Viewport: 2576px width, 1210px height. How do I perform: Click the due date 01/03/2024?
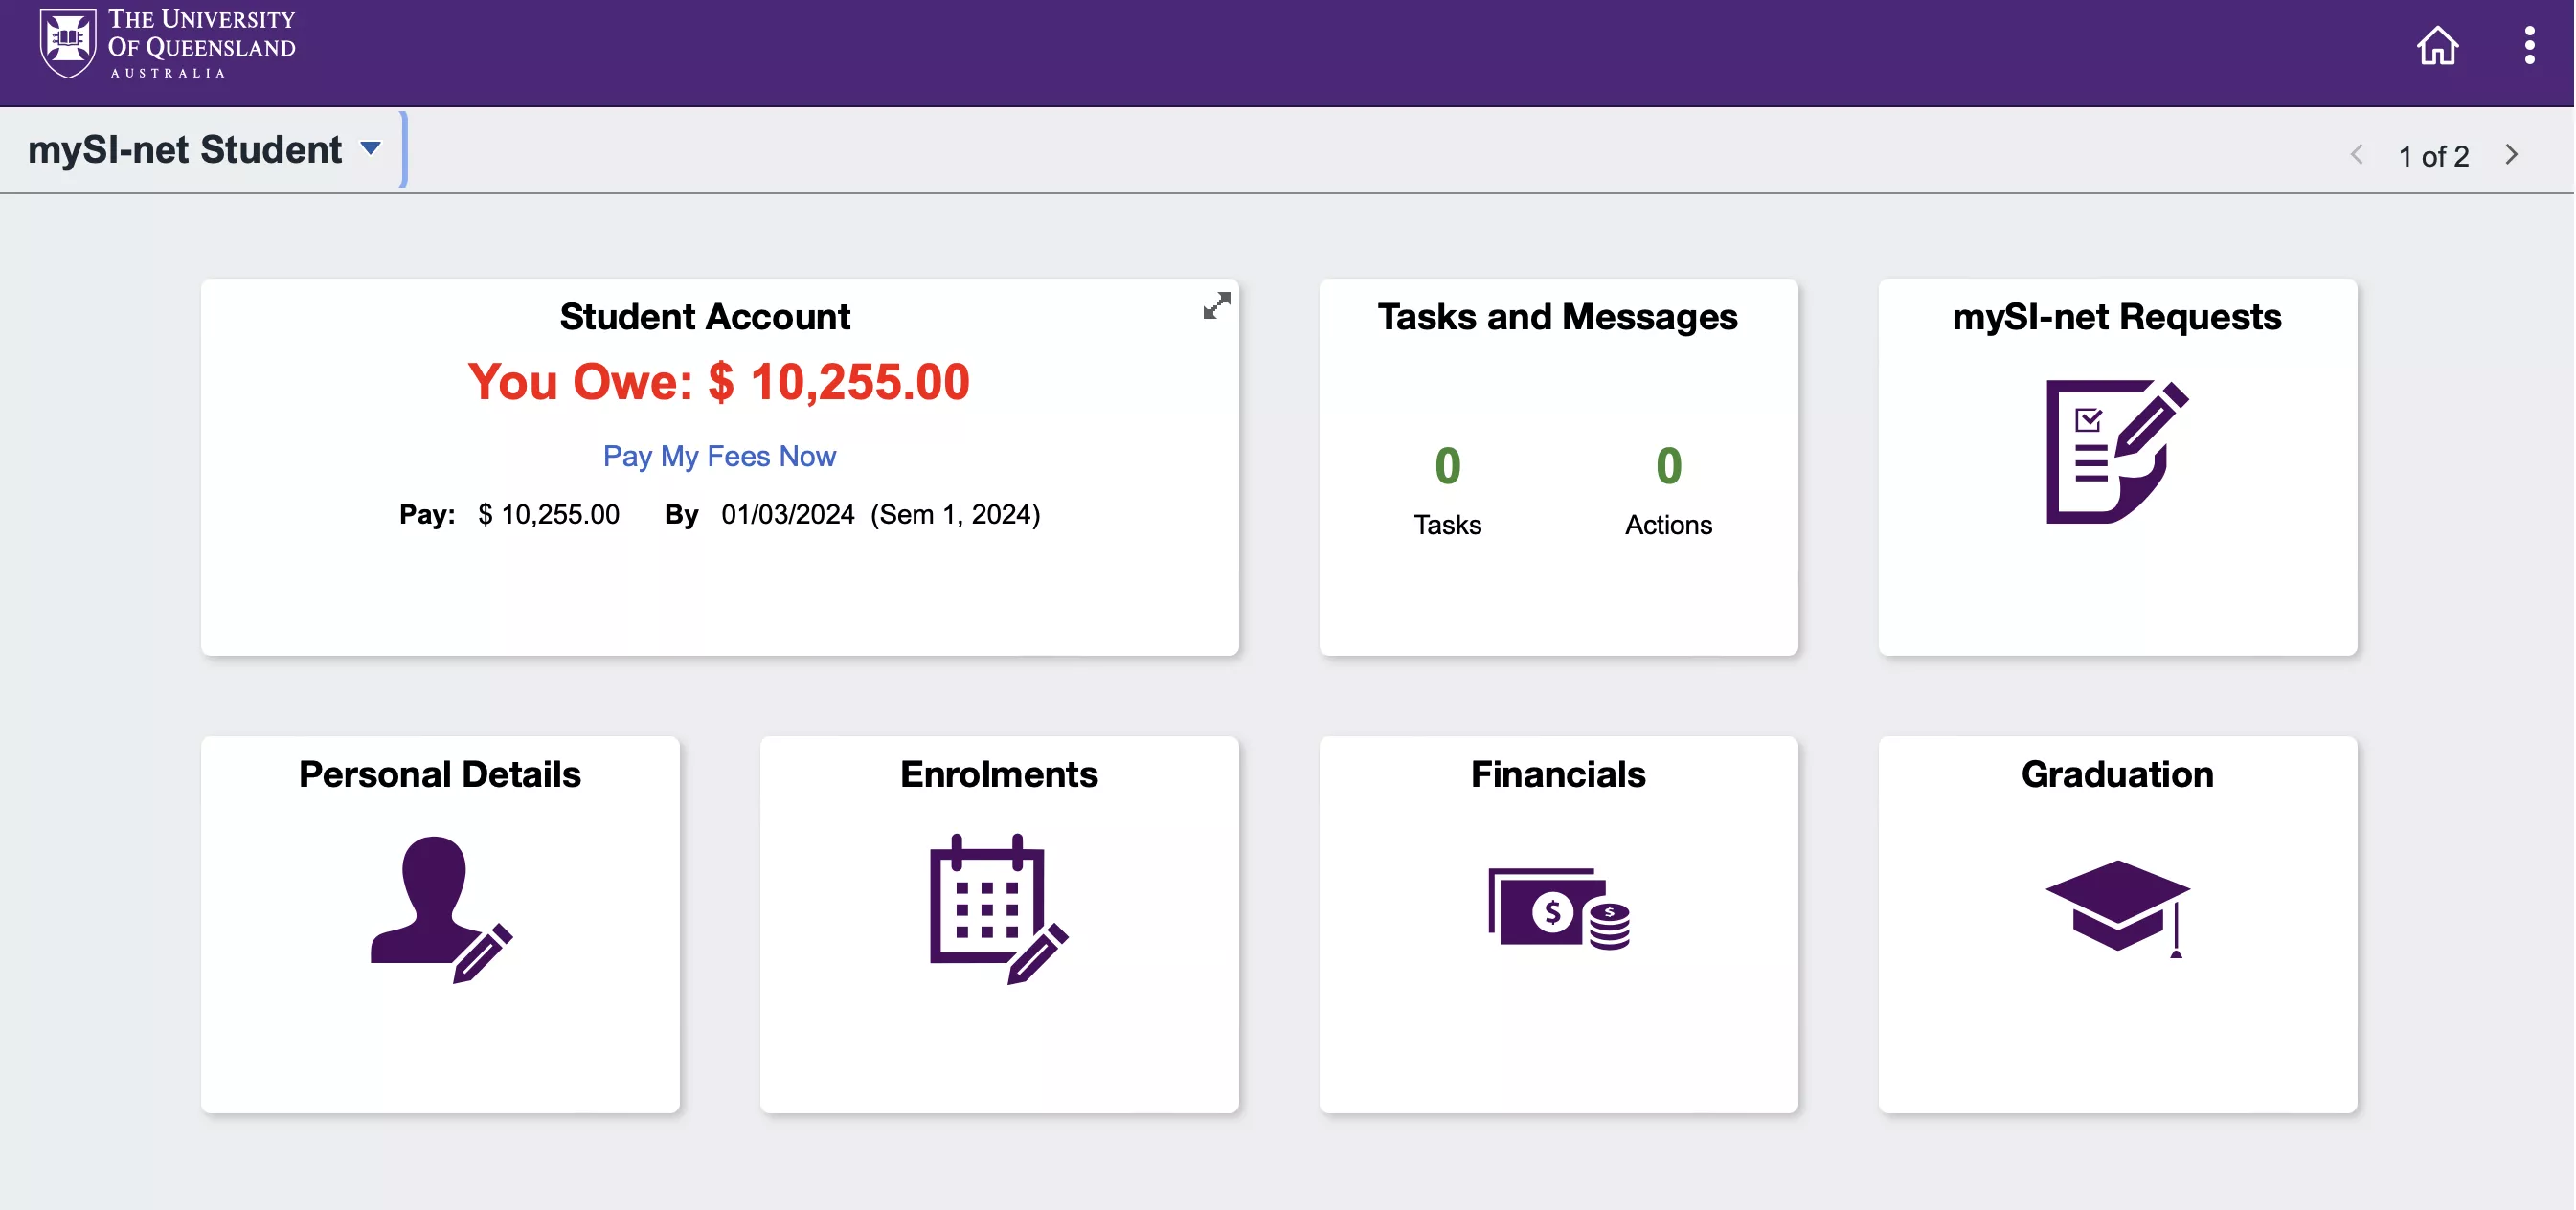pyautogui.click(x=787, y=514)
